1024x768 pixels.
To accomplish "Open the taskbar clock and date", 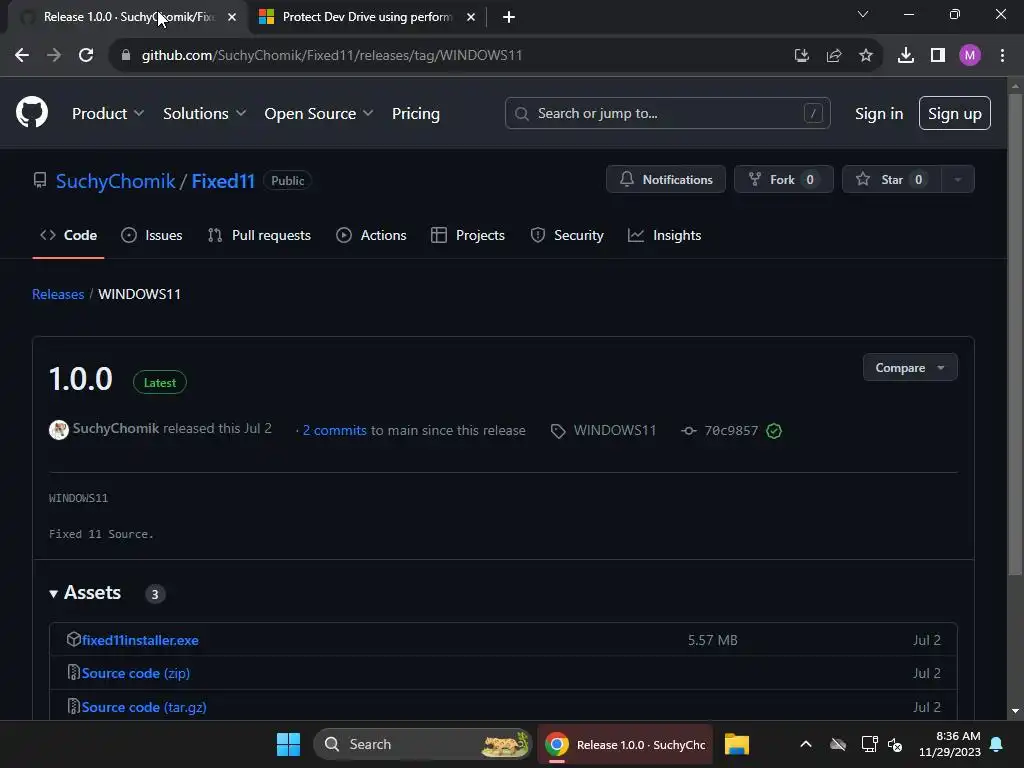I will click(950, 744).
